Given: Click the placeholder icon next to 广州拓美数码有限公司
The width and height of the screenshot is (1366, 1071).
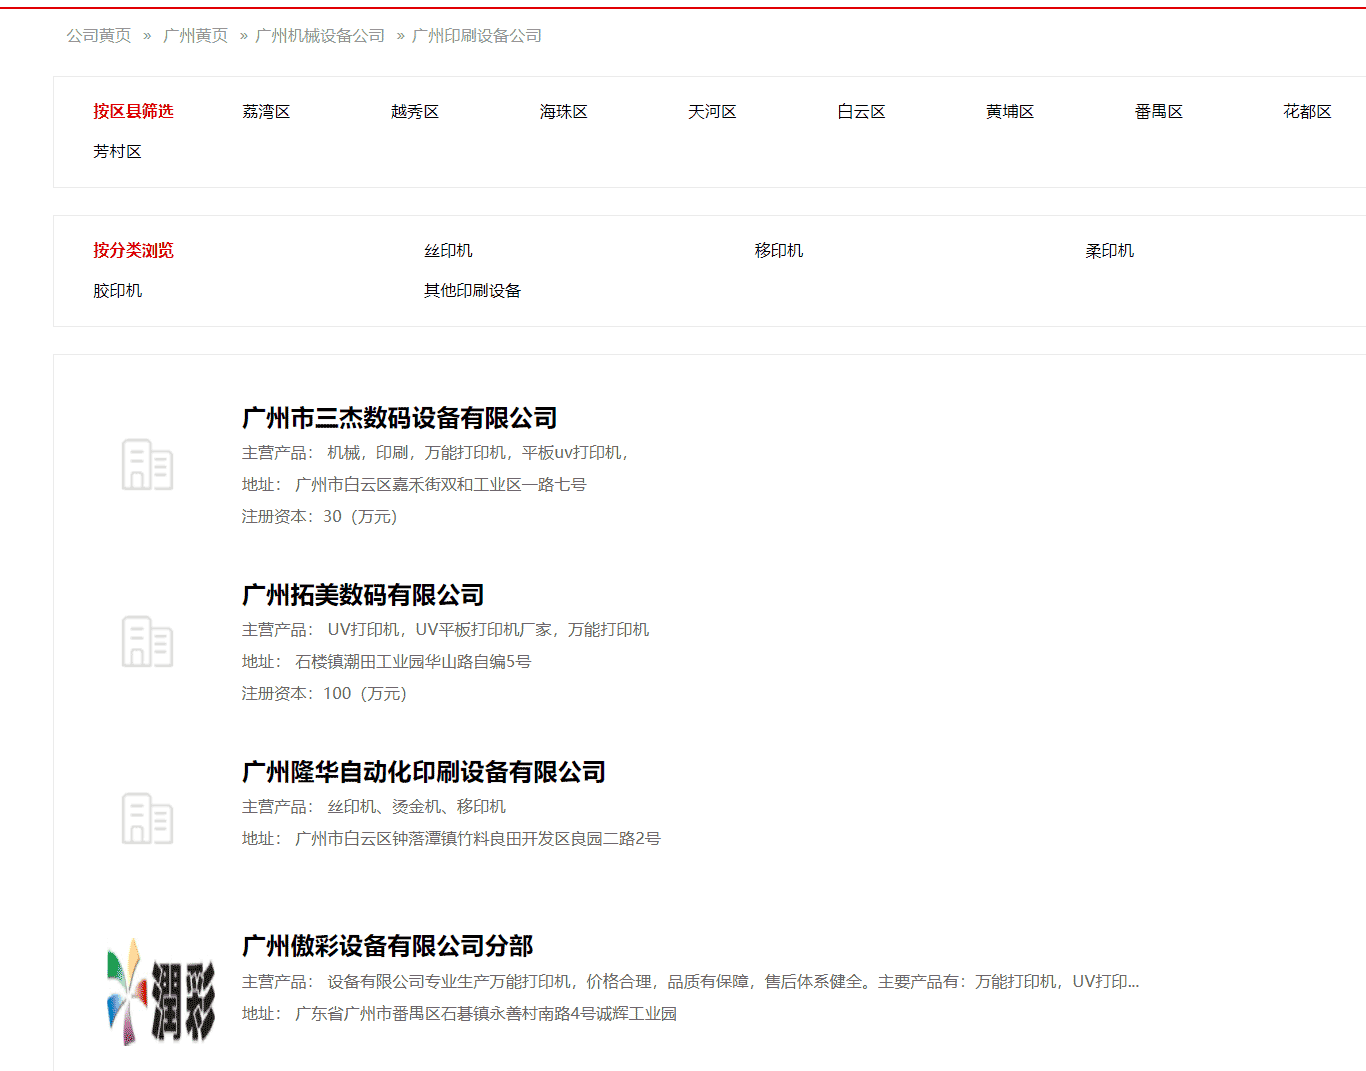Looking at the screenshot, I should tap(147, 641).
